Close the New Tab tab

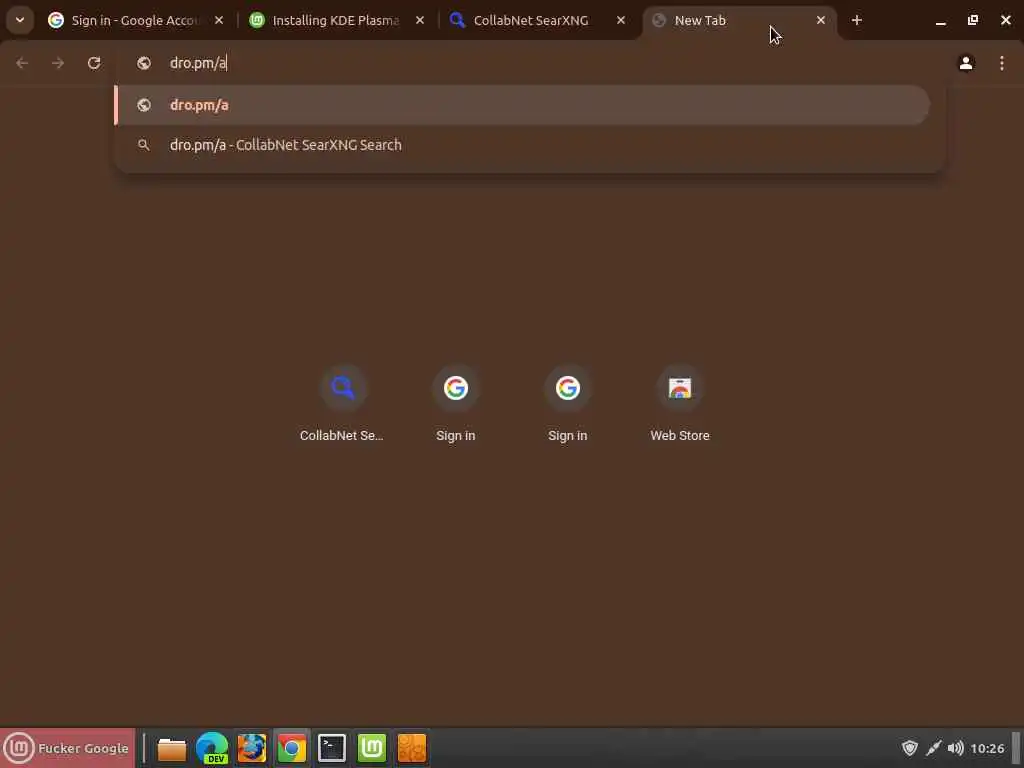coord(821,20)
